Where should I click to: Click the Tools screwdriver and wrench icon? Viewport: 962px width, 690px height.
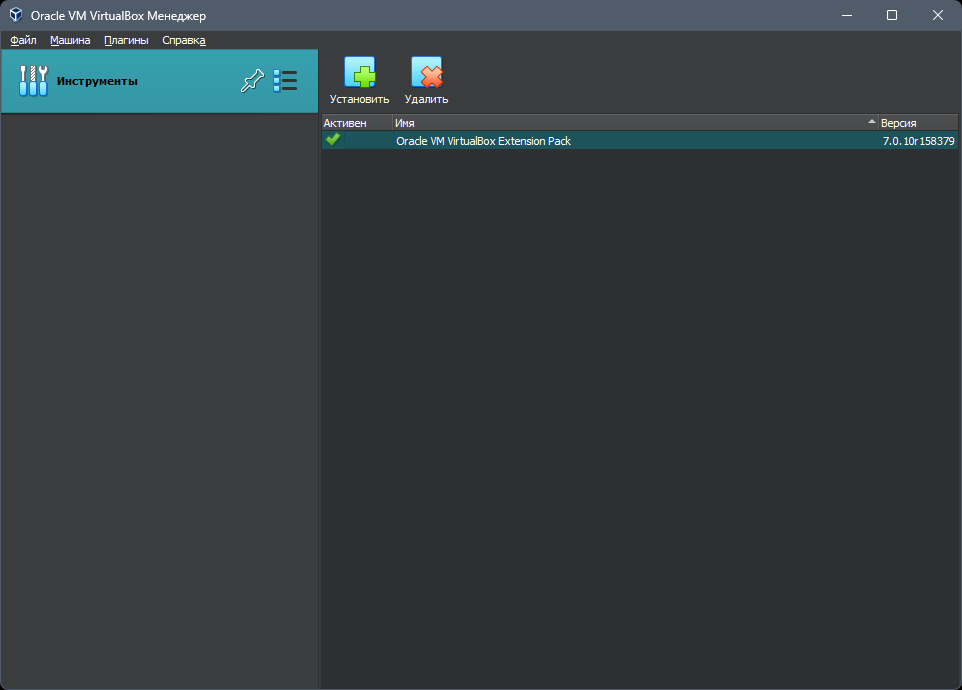tap(33, 81)
